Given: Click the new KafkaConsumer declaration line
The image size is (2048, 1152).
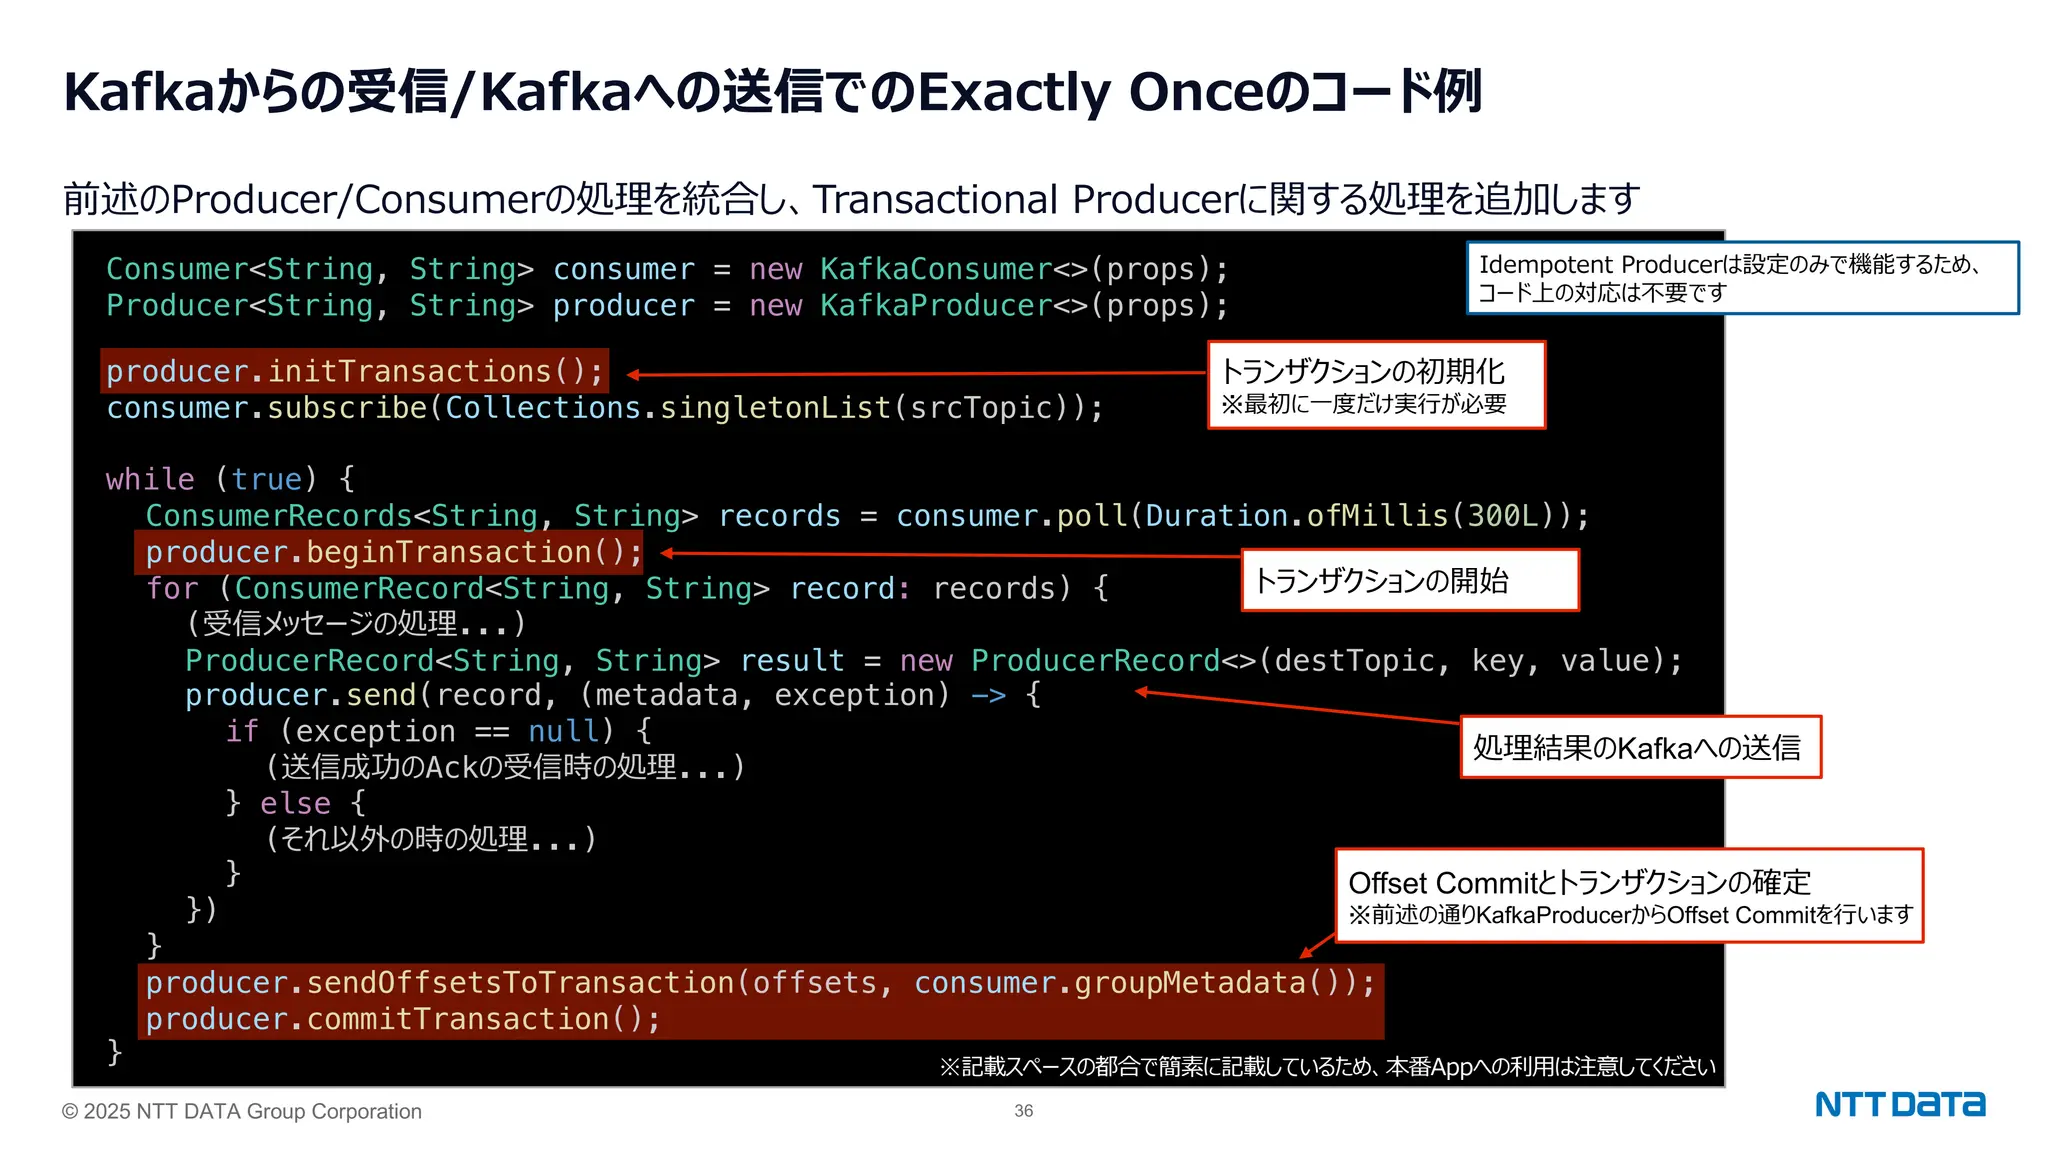Looking at the screenshot, I should tap(667, 269).
